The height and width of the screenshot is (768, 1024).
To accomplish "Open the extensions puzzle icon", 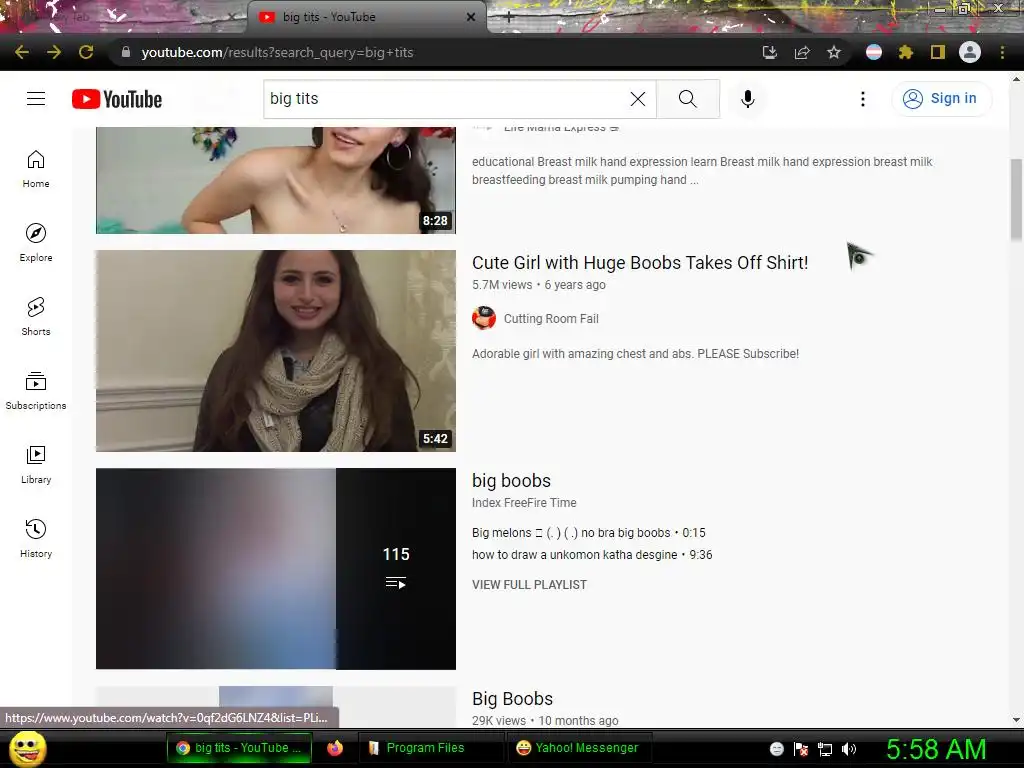I will coord(906,52).
